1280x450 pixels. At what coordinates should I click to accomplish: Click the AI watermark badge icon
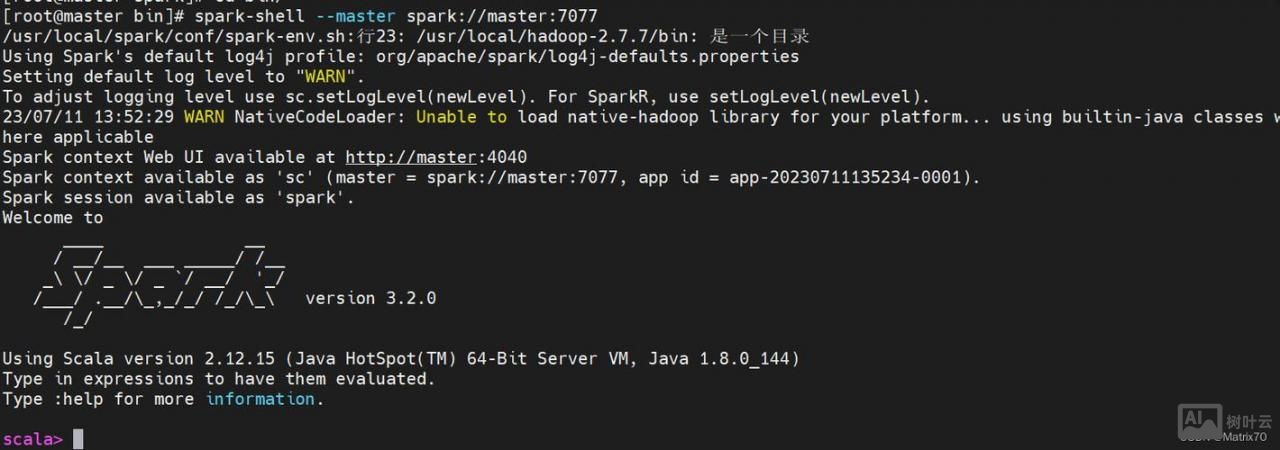(1200, 419)
